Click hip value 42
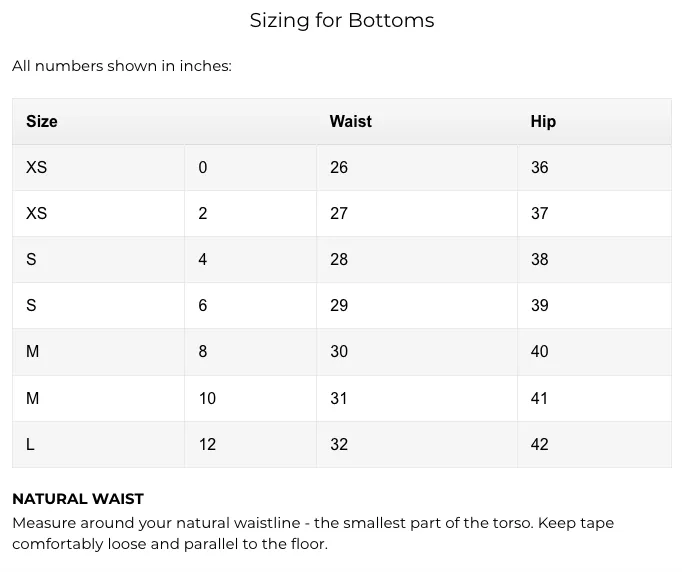 pyautogui.click(x=539, y=445)
